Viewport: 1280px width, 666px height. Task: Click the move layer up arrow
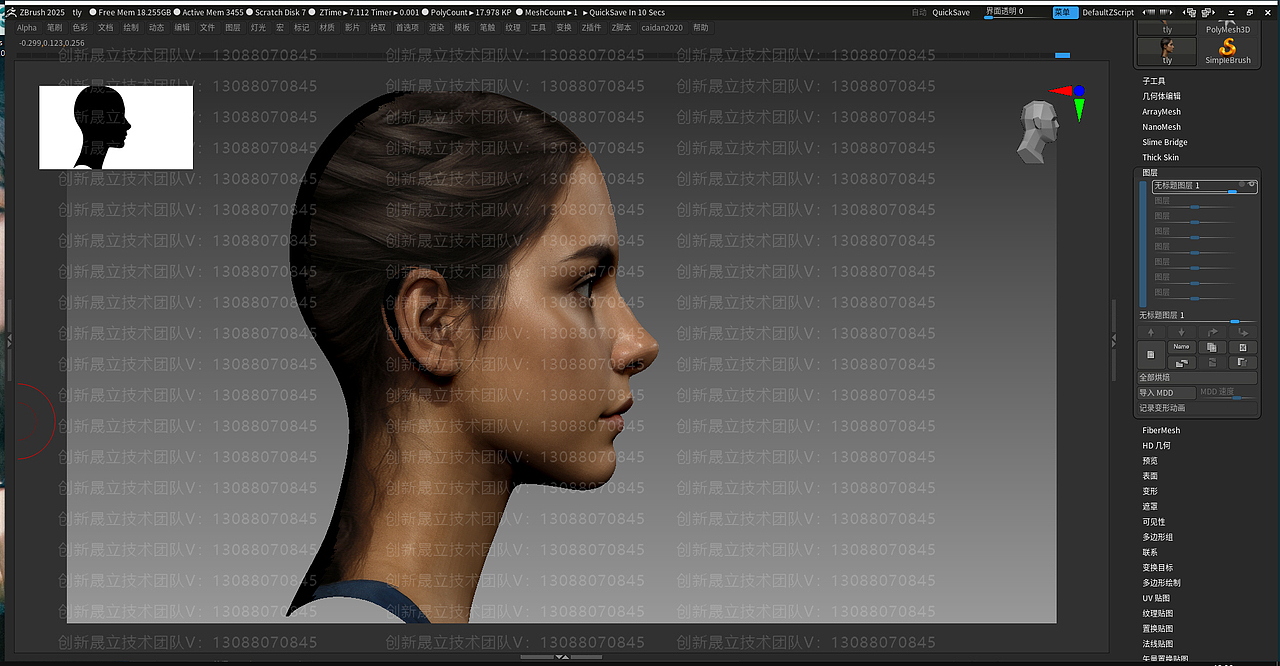(1151, 333)
